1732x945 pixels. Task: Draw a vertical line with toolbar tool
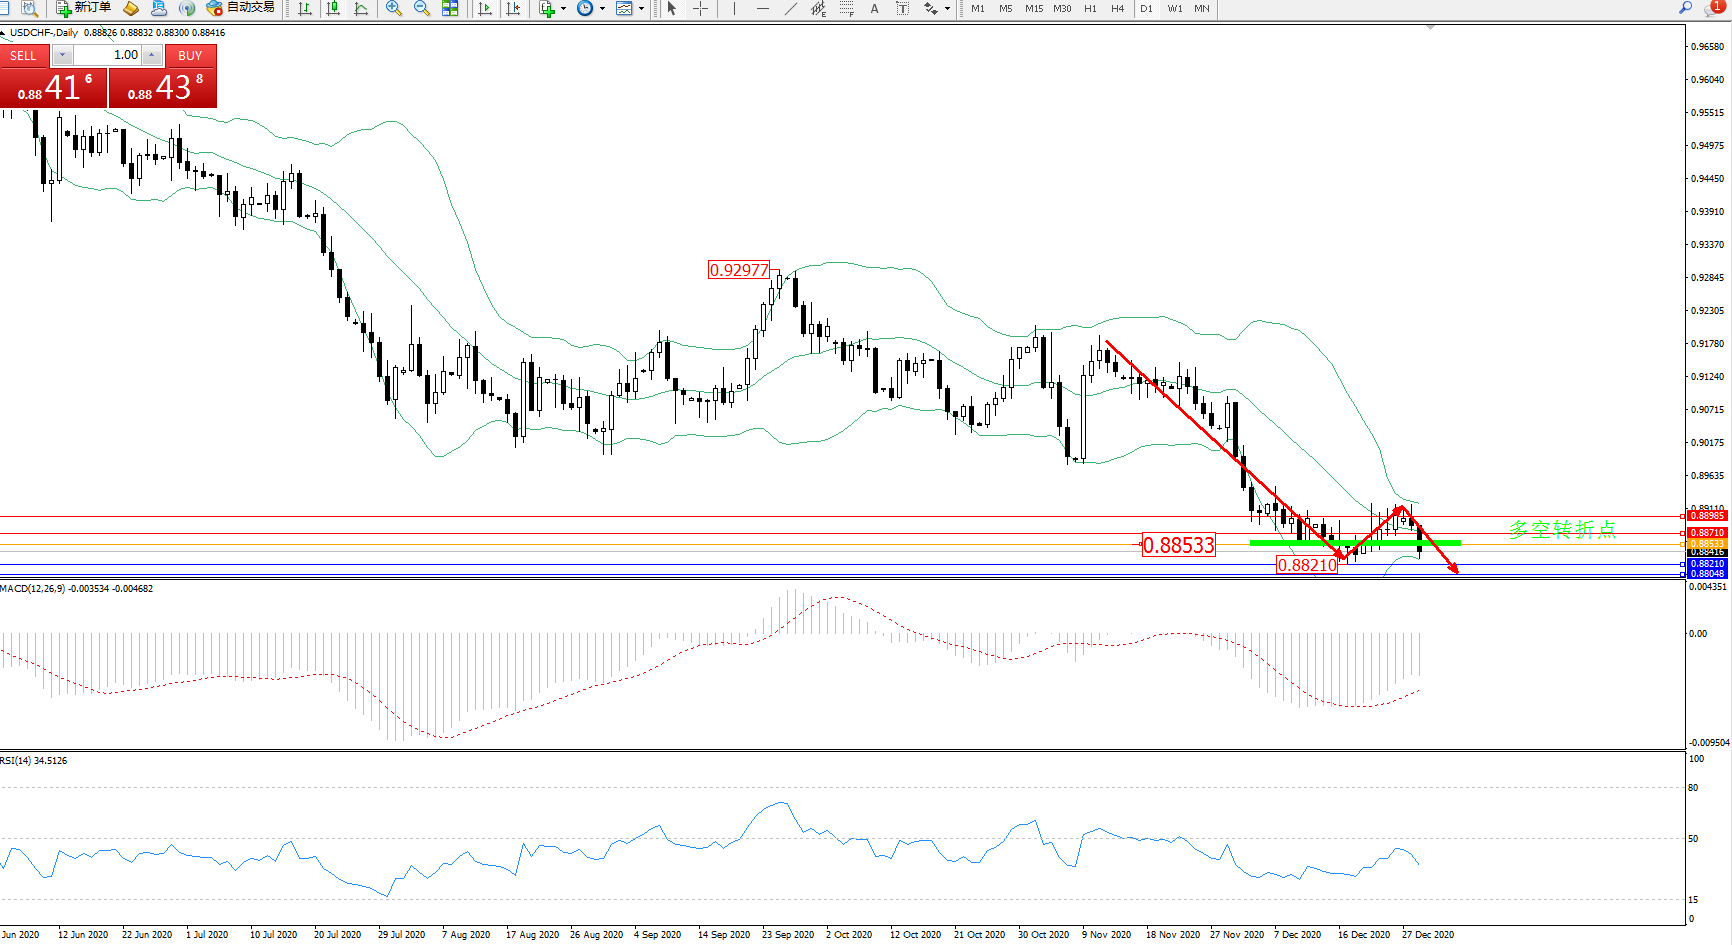coord(734,8)
